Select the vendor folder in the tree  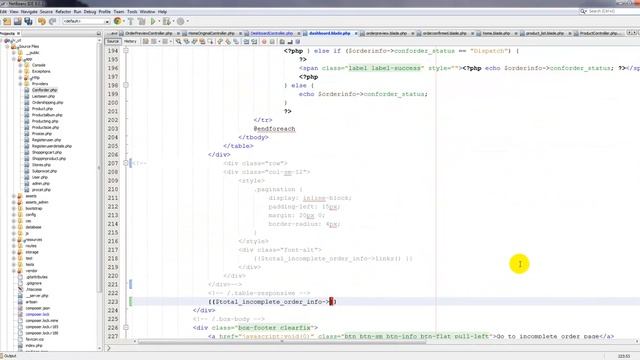tap(31, 271)
